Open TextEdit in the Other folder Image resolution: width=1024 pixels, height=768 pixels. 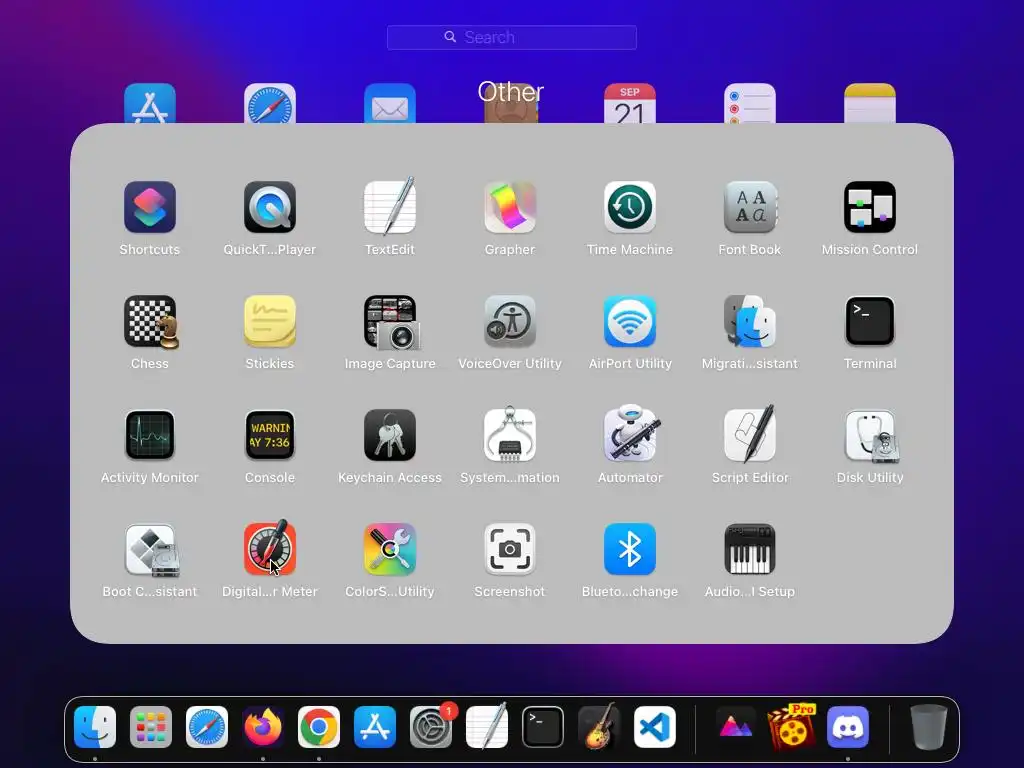[x=390, y=206]
